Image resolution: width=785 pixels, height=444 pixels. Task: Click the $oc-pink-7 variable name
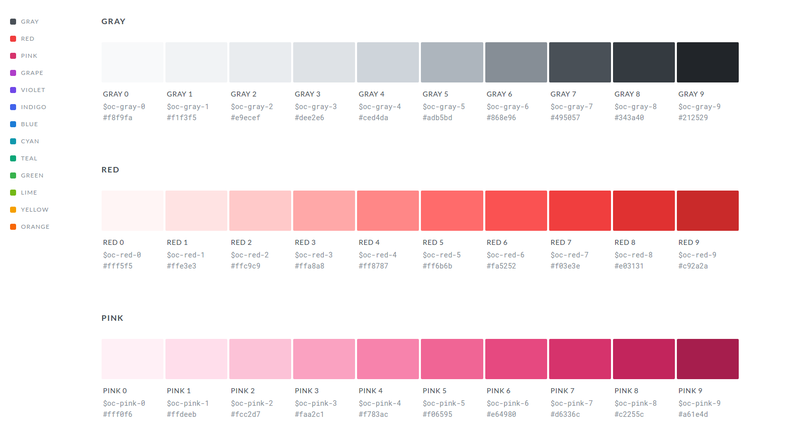(x=571, y=403)
